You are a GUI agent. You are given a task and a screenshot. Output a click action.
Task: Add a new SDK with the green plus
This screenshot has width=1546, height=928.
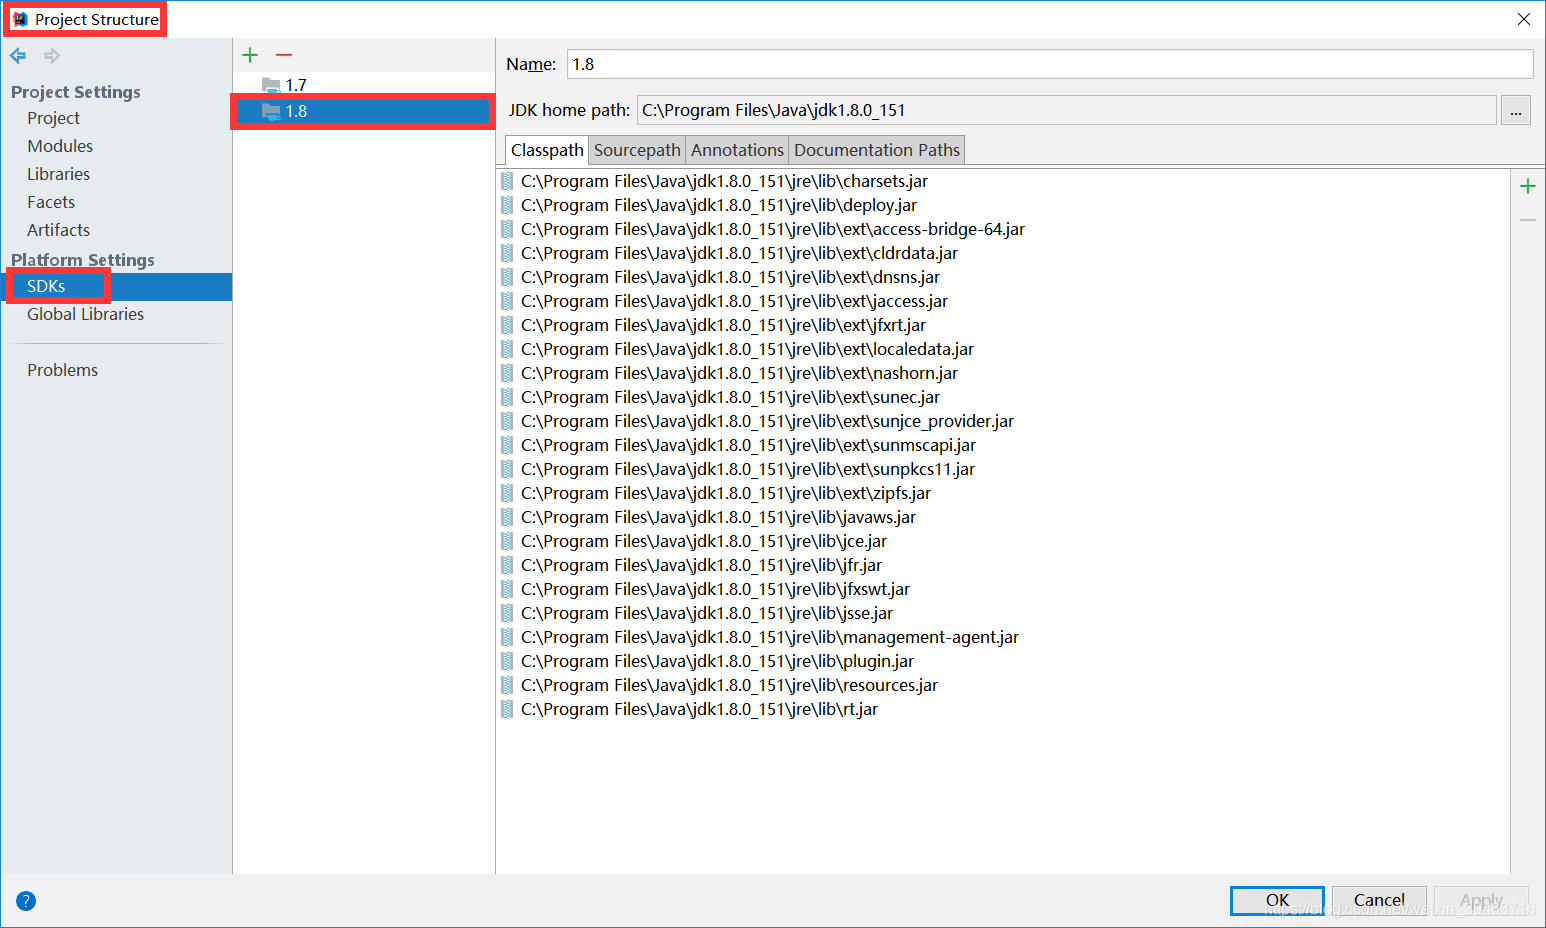pos(250,55)
